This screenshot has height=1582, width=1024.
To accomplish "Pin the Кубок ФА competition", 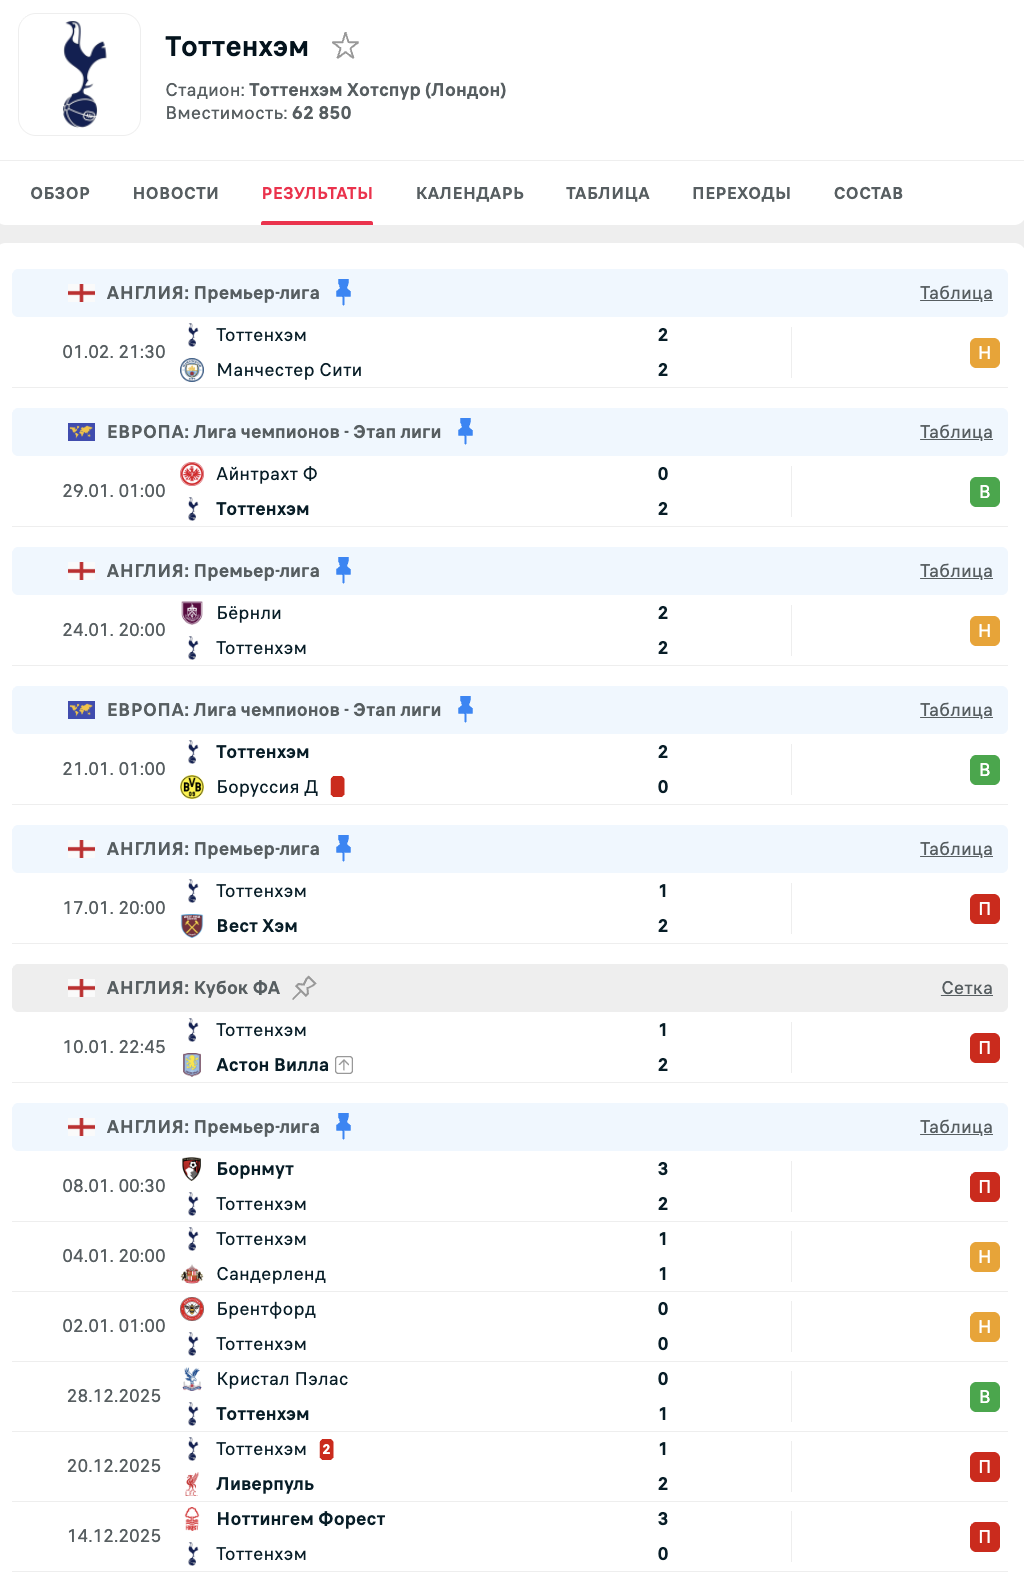I will click(304, 987).
